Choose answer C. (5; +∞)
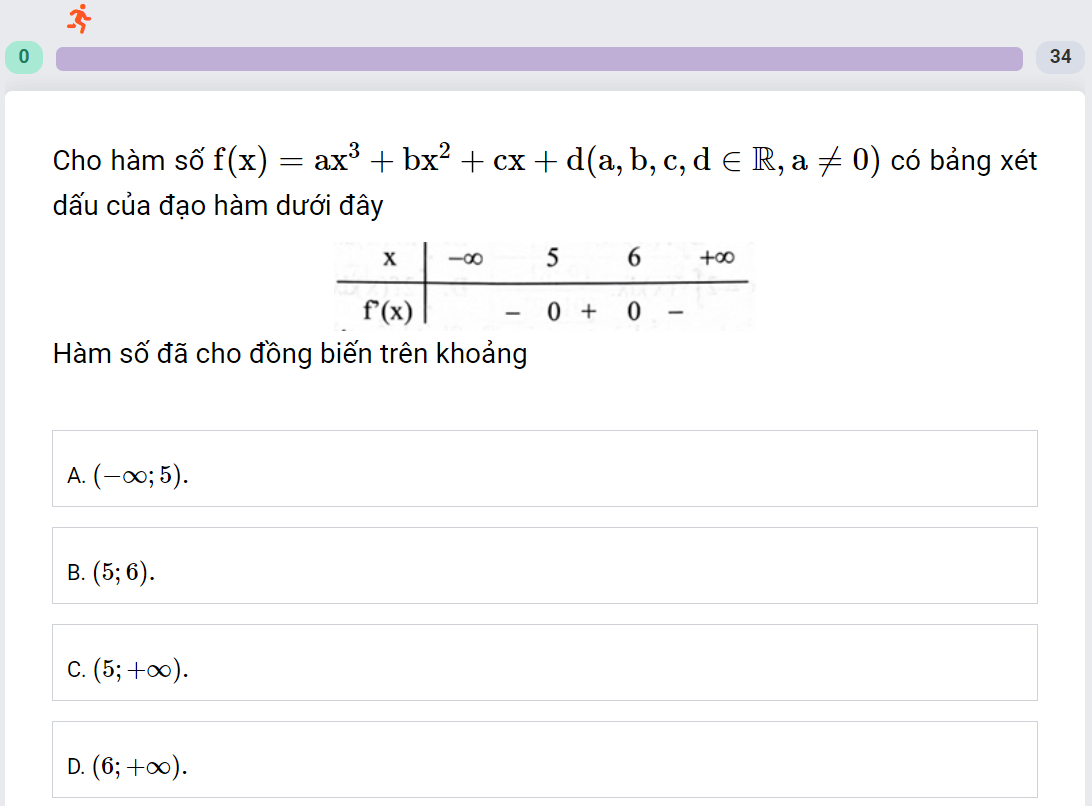Viewport: 1092px width, 806px height. 545,662
